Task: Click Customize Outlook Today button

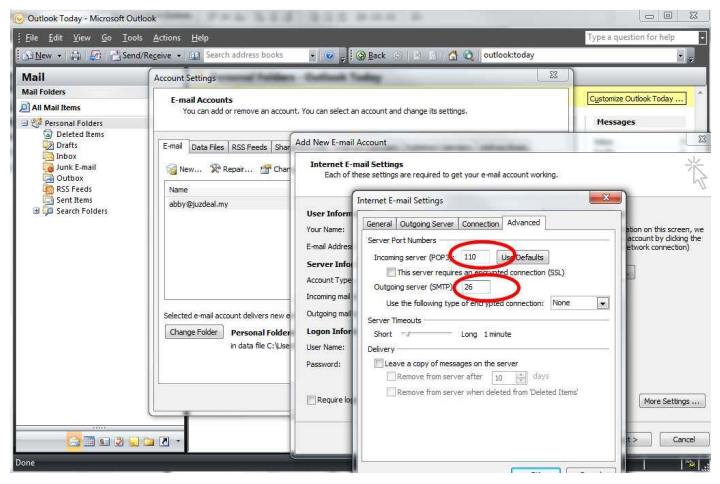Action: click(636, 99)
